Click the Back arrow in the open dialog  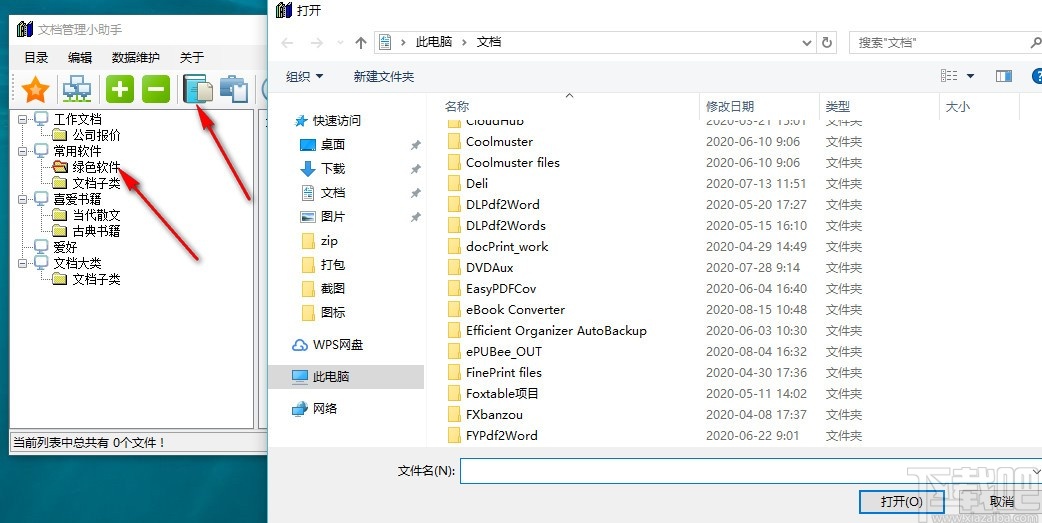point(287,43)
